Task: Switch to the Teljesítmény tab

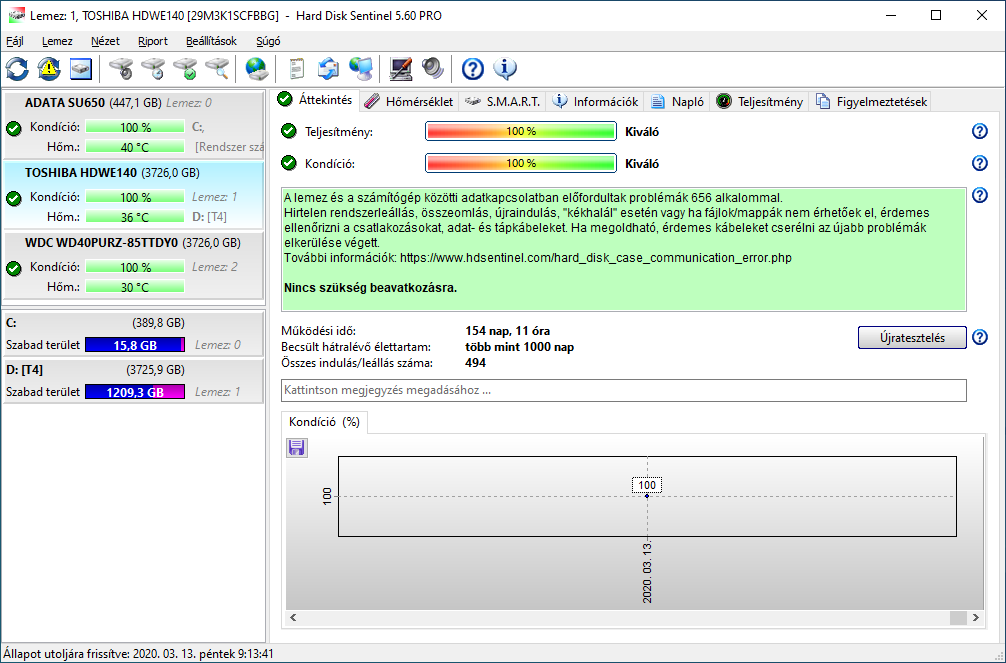Action: [760, 101]
